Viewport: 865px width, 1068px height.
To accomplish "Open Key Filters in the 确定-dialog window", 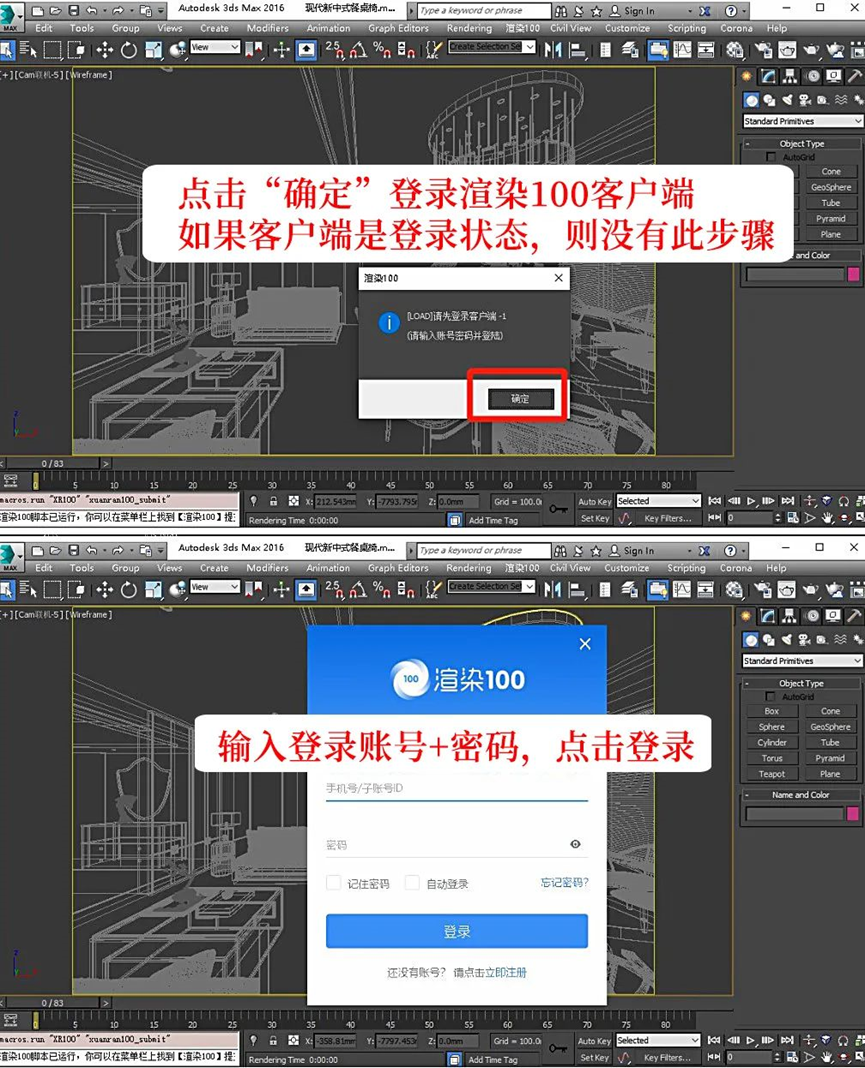I will tap(667, 518).
